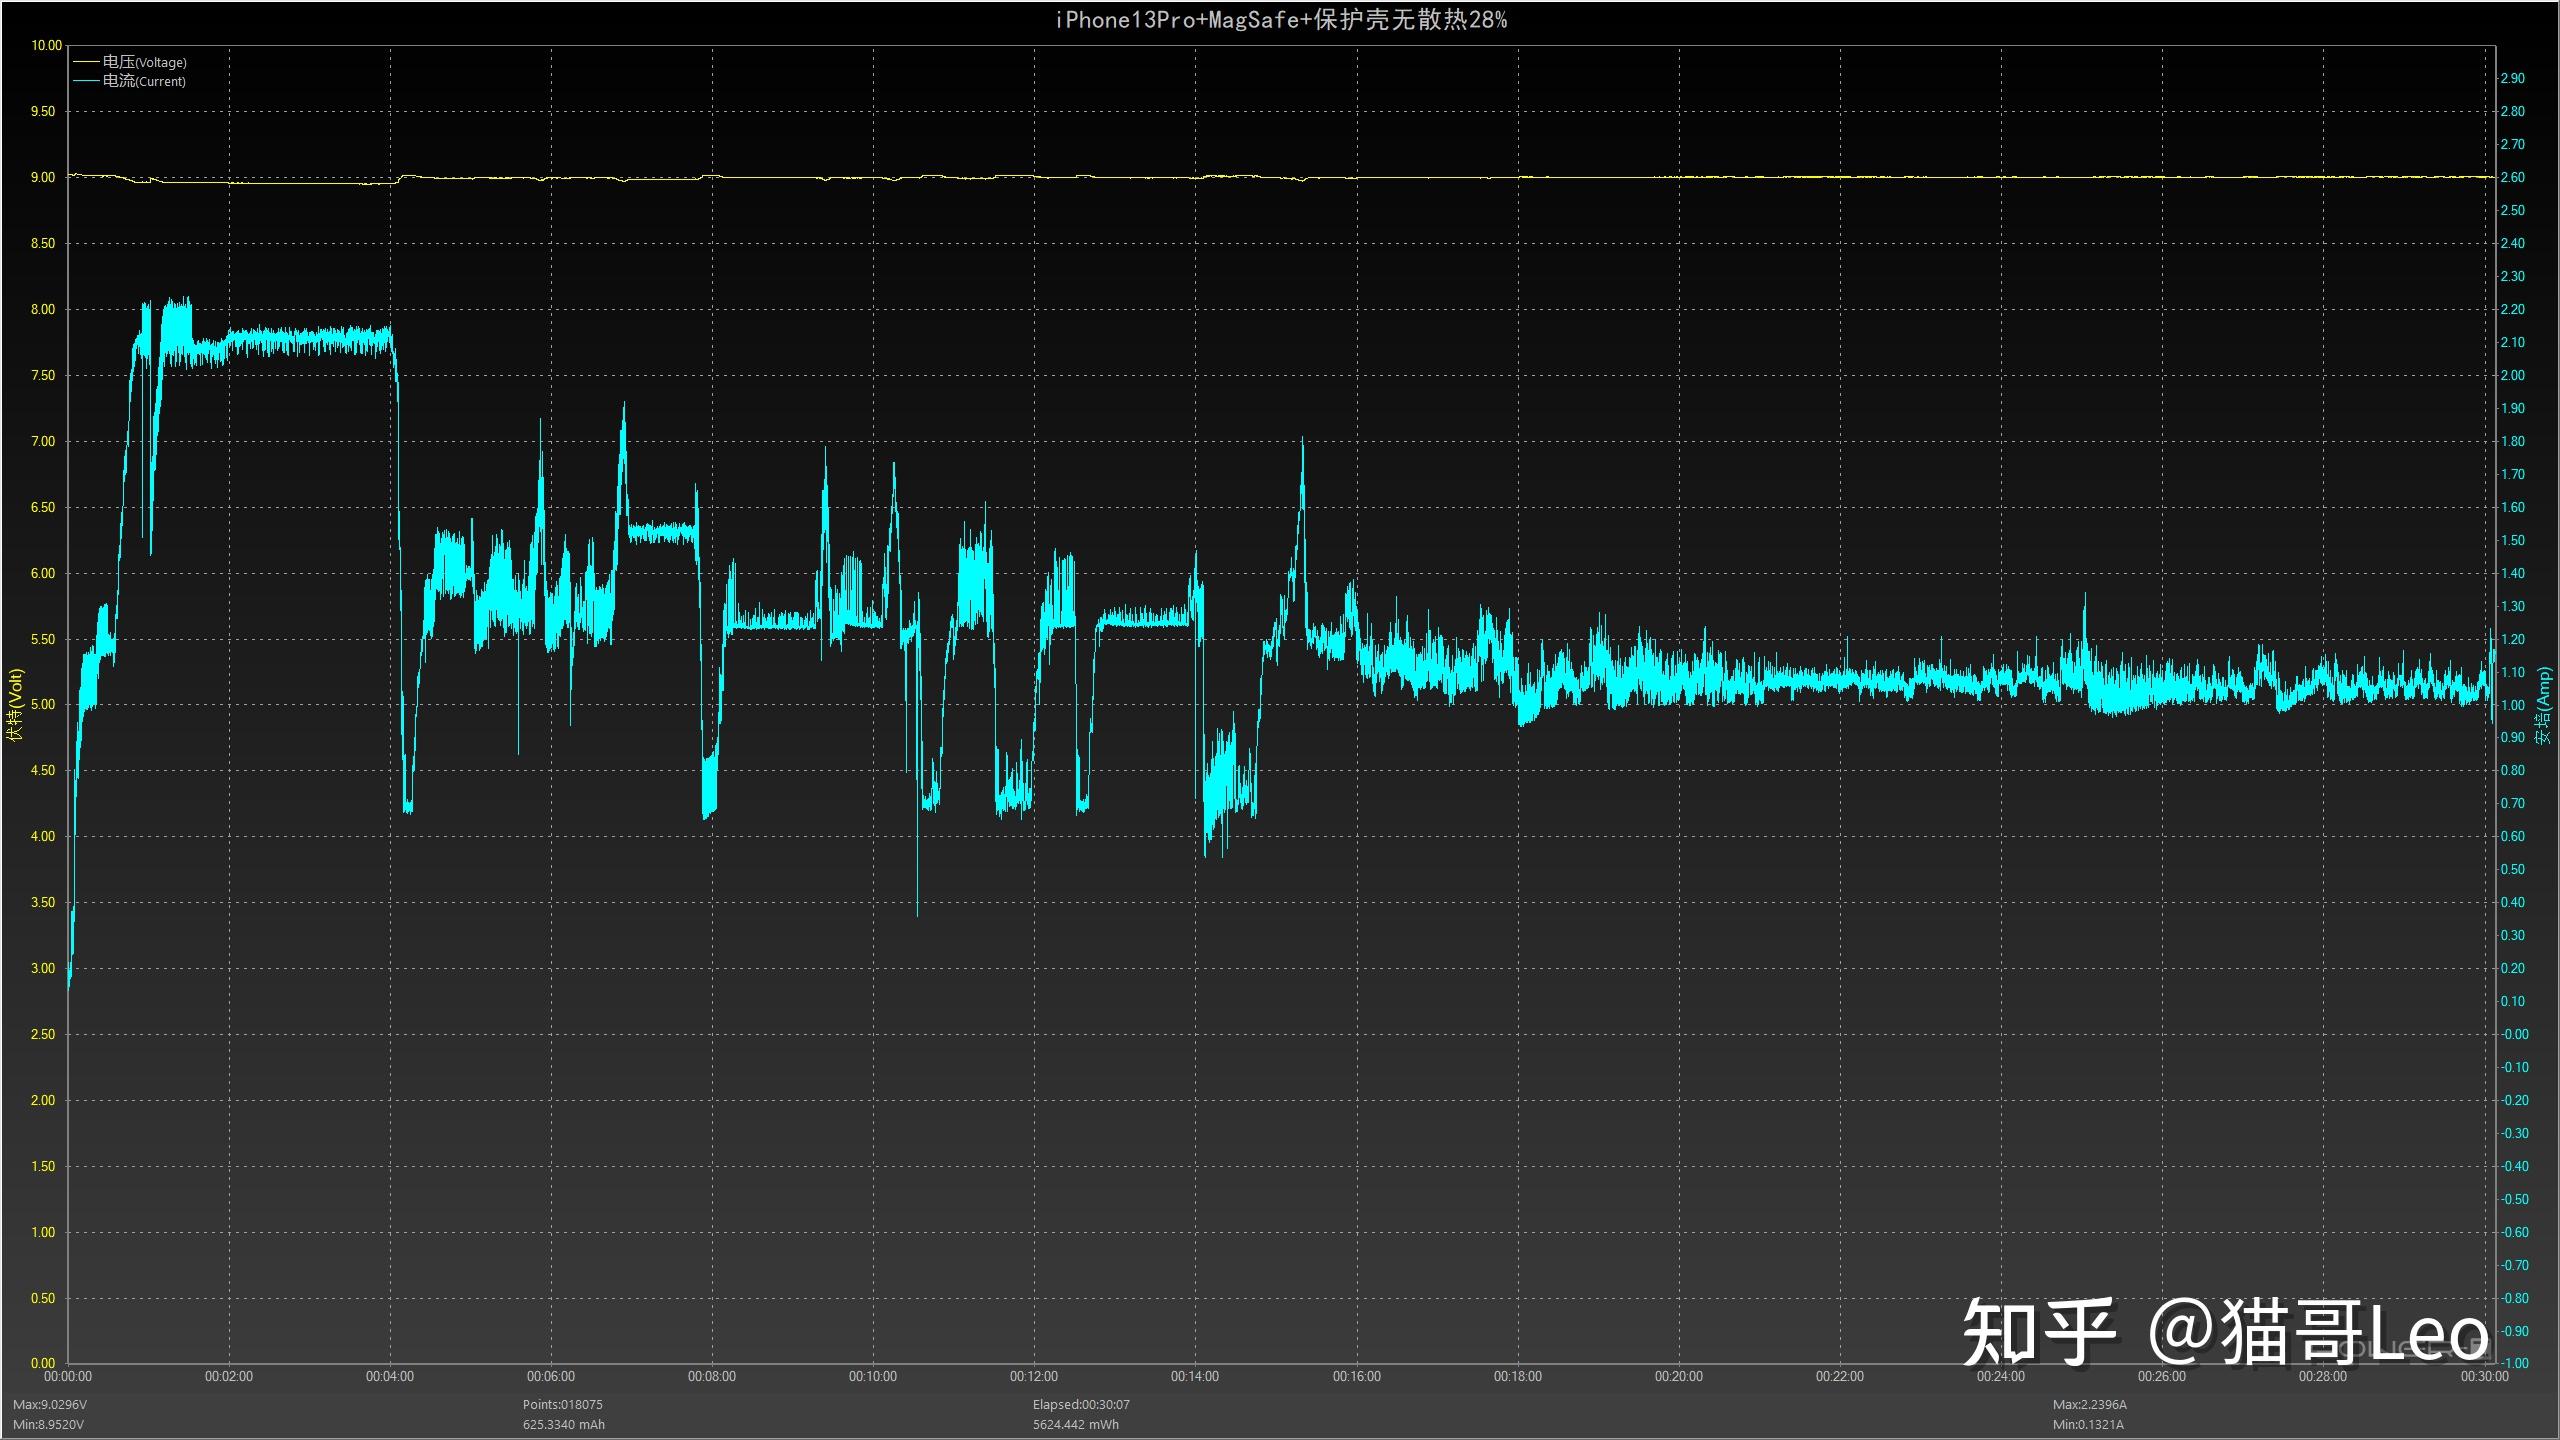Click the Min:8.9520V voltage readout

48,1424
